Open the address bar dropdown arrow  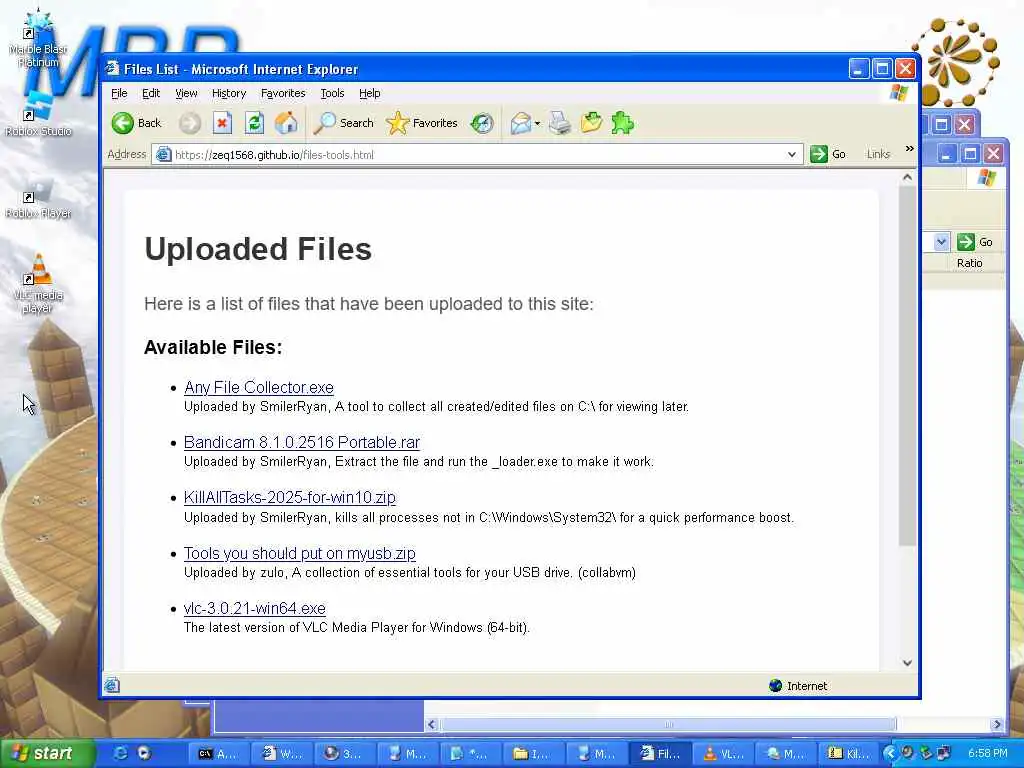pyautogui.click(x=792, y=155)
